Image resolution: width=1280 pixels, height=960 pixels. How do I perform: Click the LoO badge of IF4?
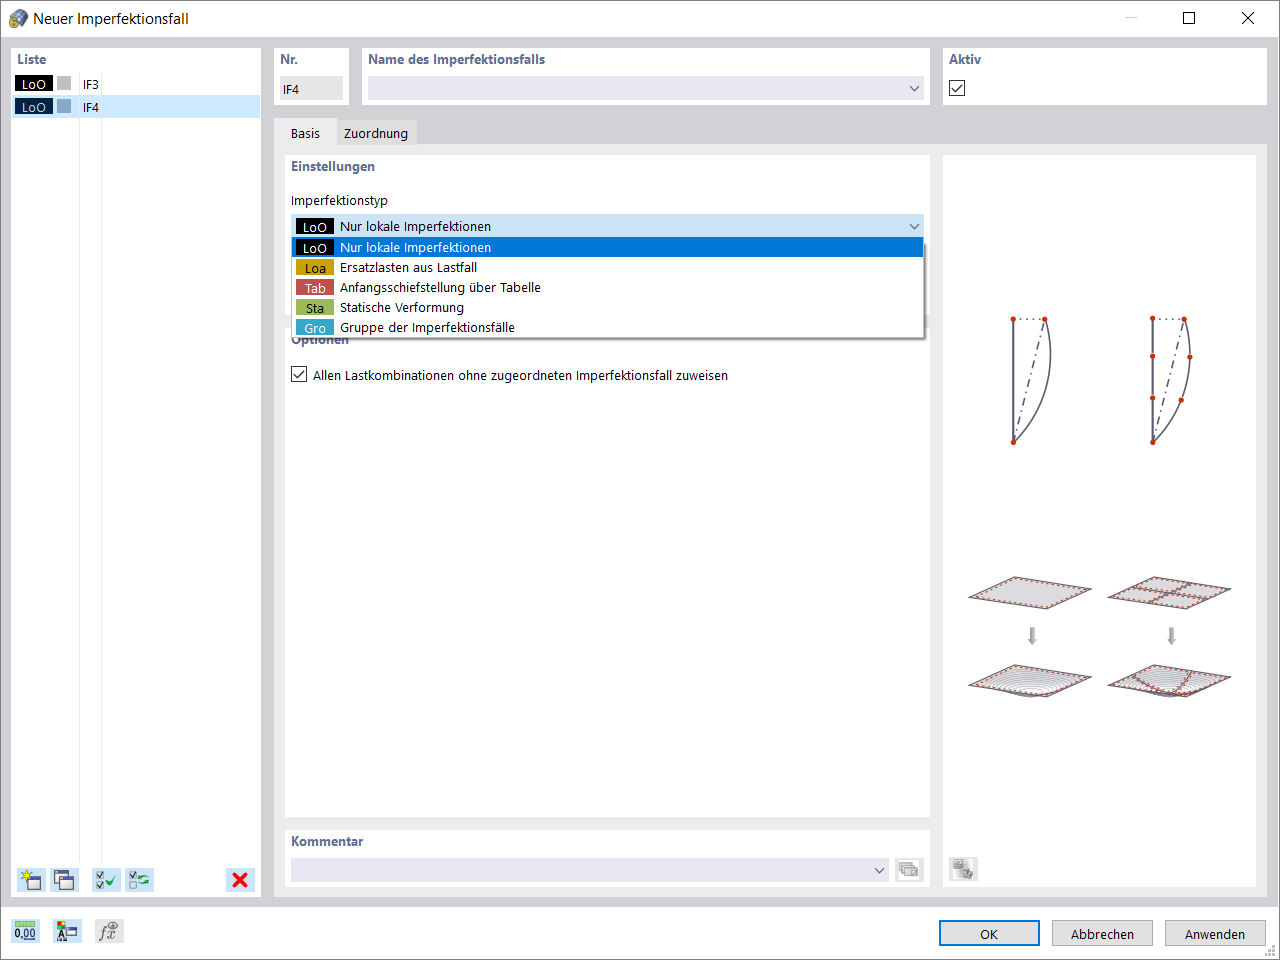[x=34, y=107]
